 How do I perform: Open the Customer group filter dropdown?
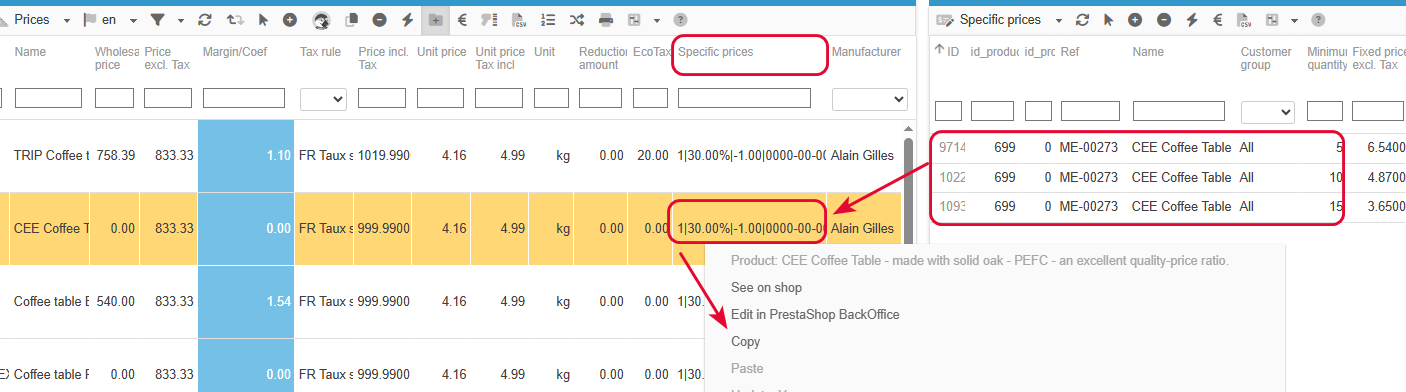1268,111
